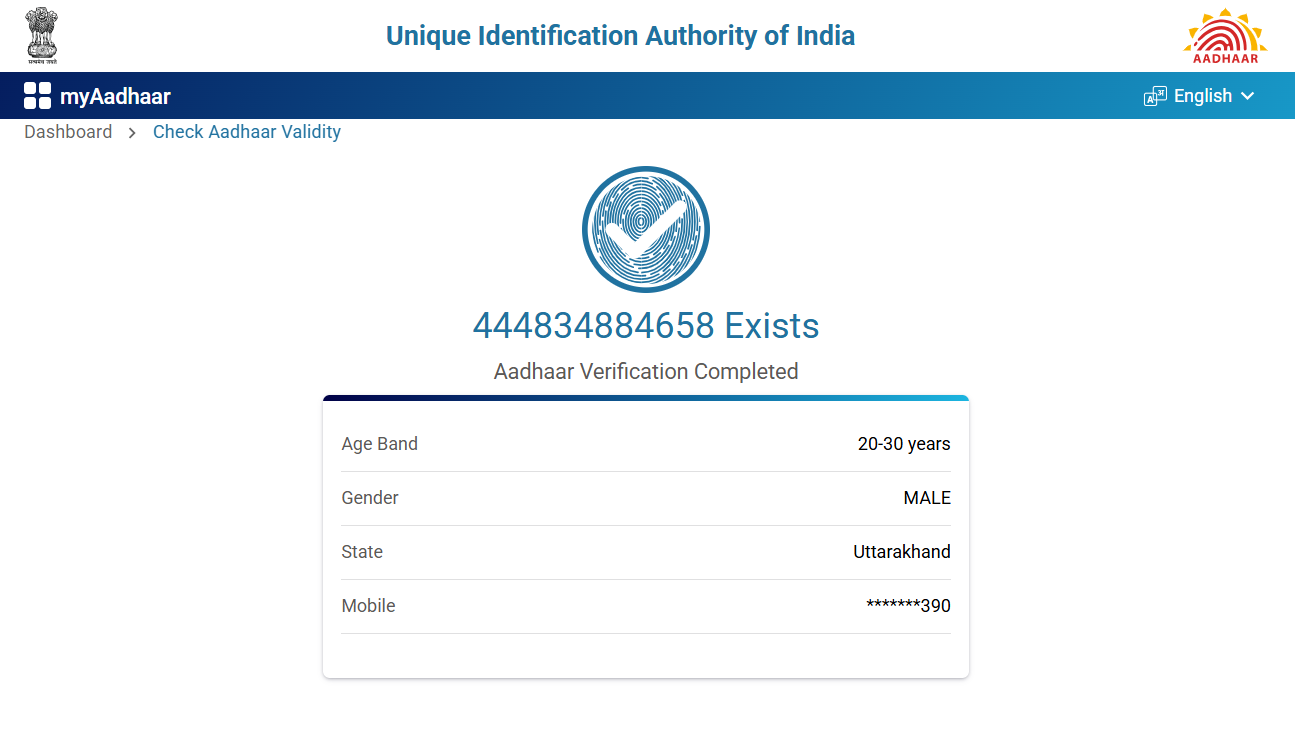The height and width of the screenshot is (737, 1295).
Task: Expand the English language dropdown arrow
Action: [x=1247, y=96]
